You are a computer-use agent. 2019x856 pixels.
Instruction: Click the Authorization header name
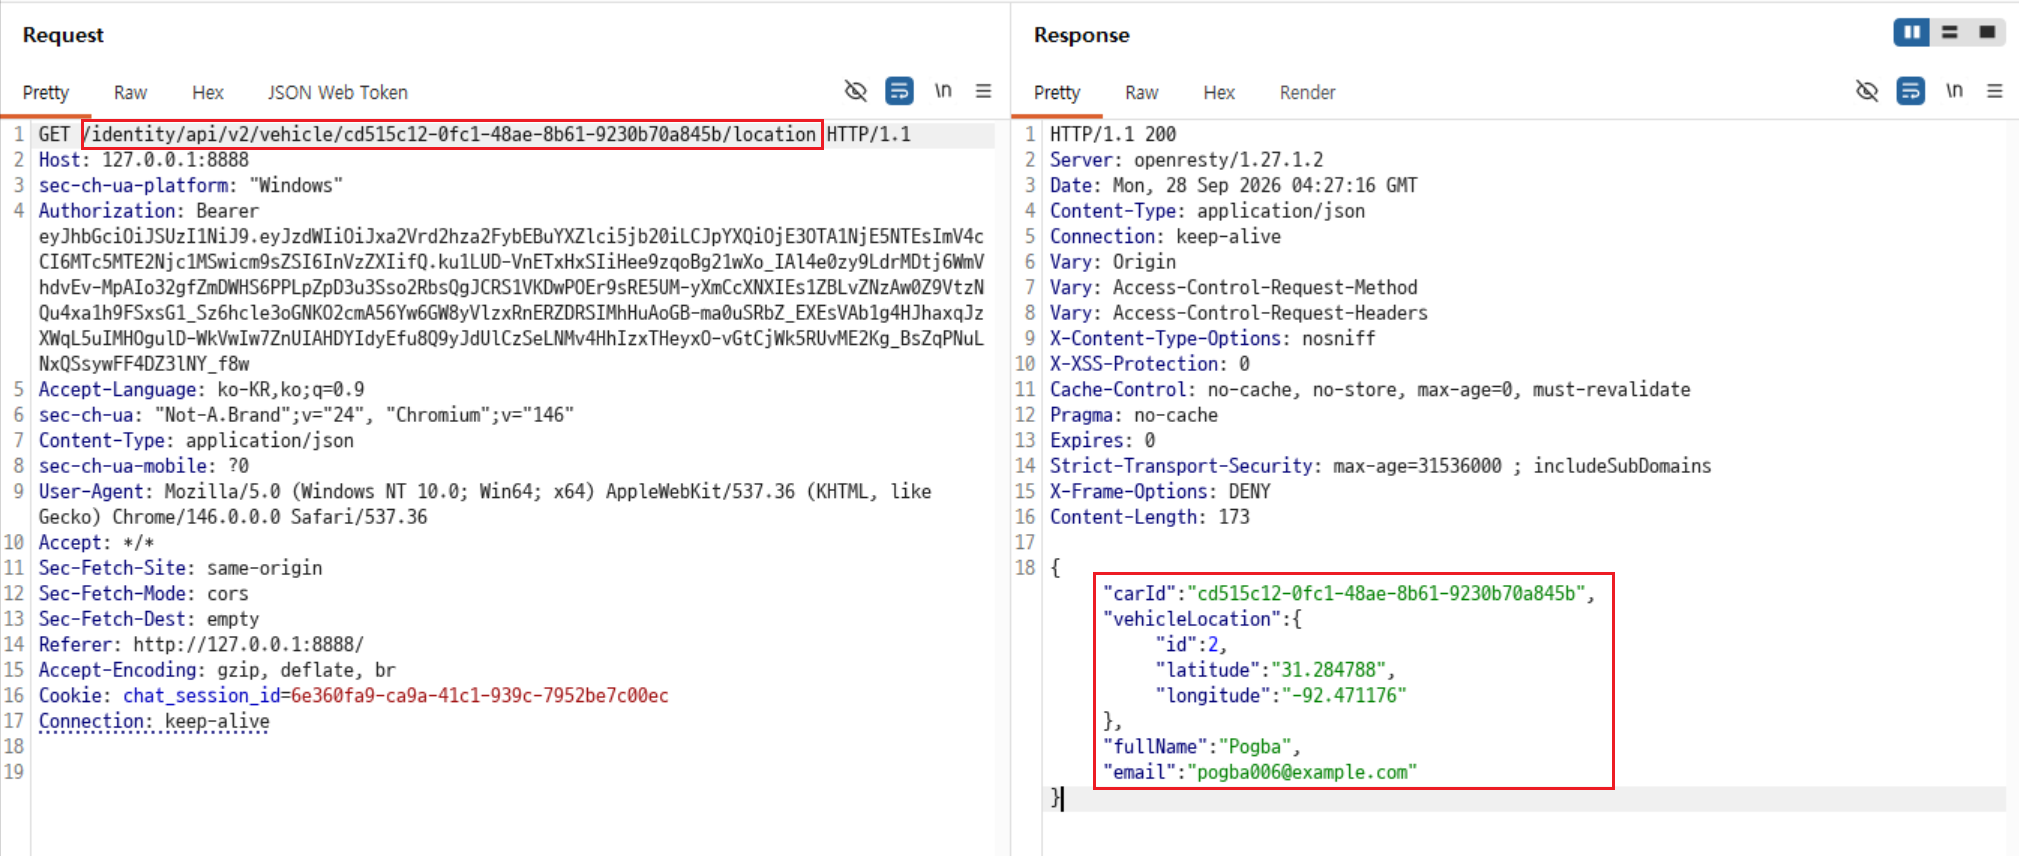click(107, 211)
